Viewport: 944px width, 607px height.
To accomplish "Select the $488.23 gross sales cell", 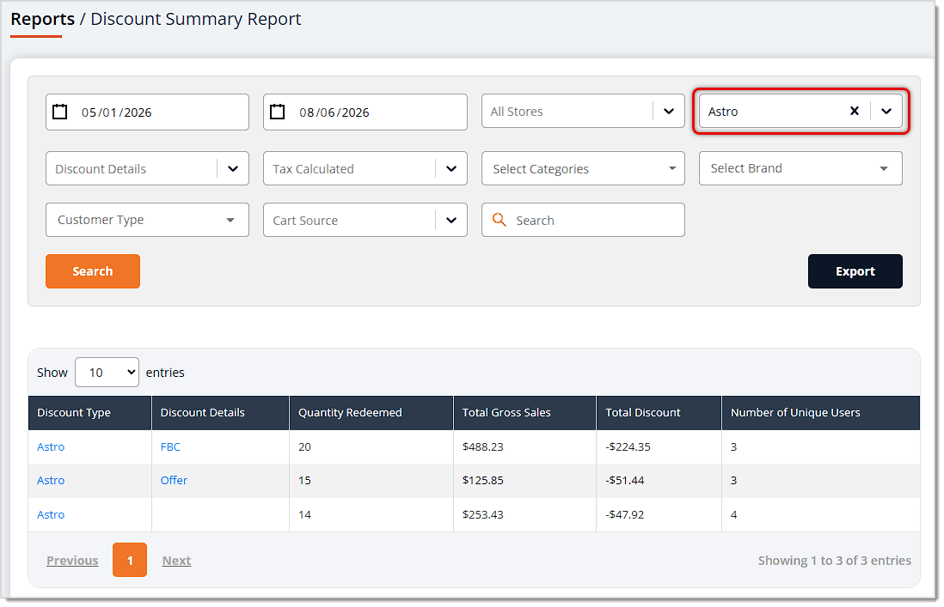I will click(x=525, y=447).
